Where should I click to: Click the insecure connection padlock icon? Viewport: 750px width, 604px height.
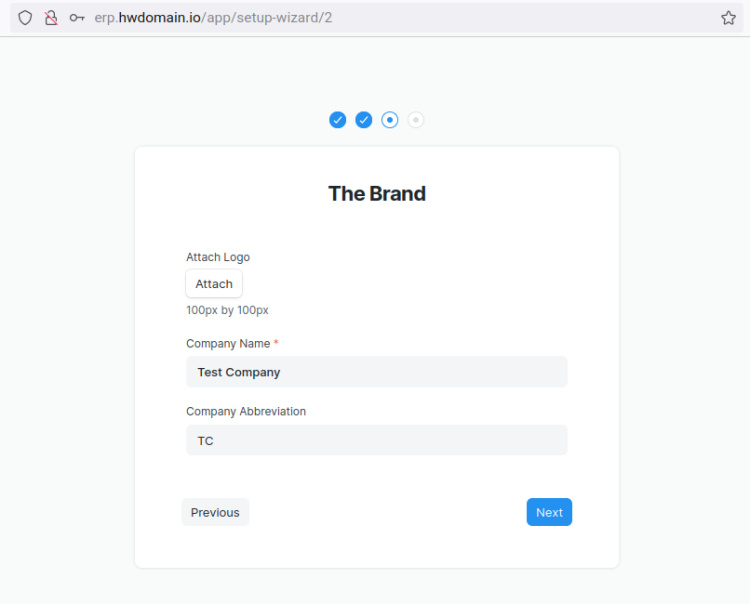pos(51,18)
